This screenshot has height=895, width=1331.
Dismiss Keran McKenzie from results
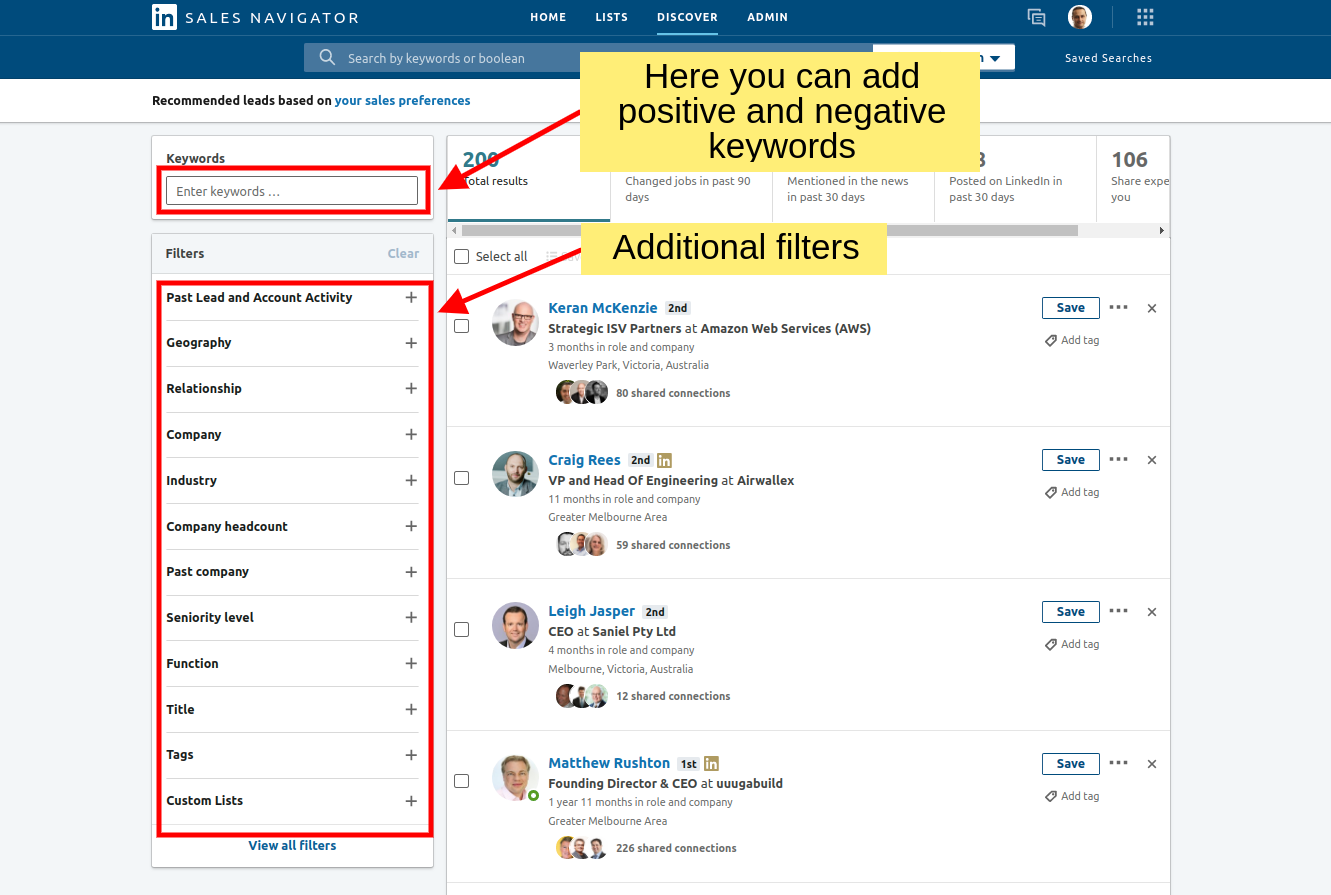[x=1152, y=309]
